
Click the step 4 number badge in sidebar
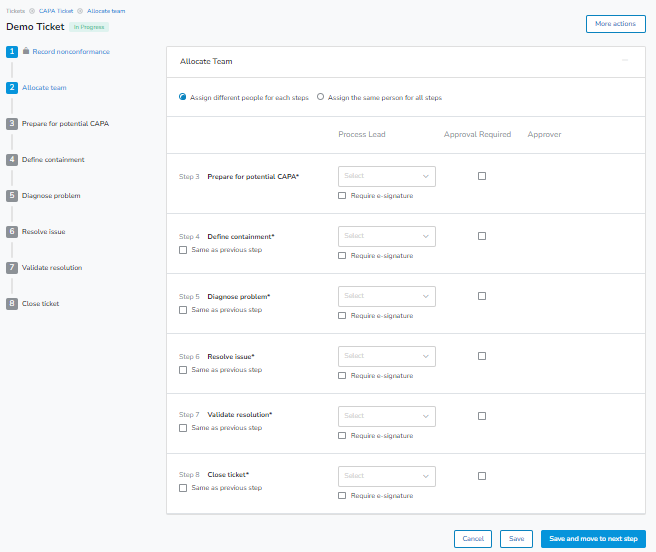tap(12, 159)
